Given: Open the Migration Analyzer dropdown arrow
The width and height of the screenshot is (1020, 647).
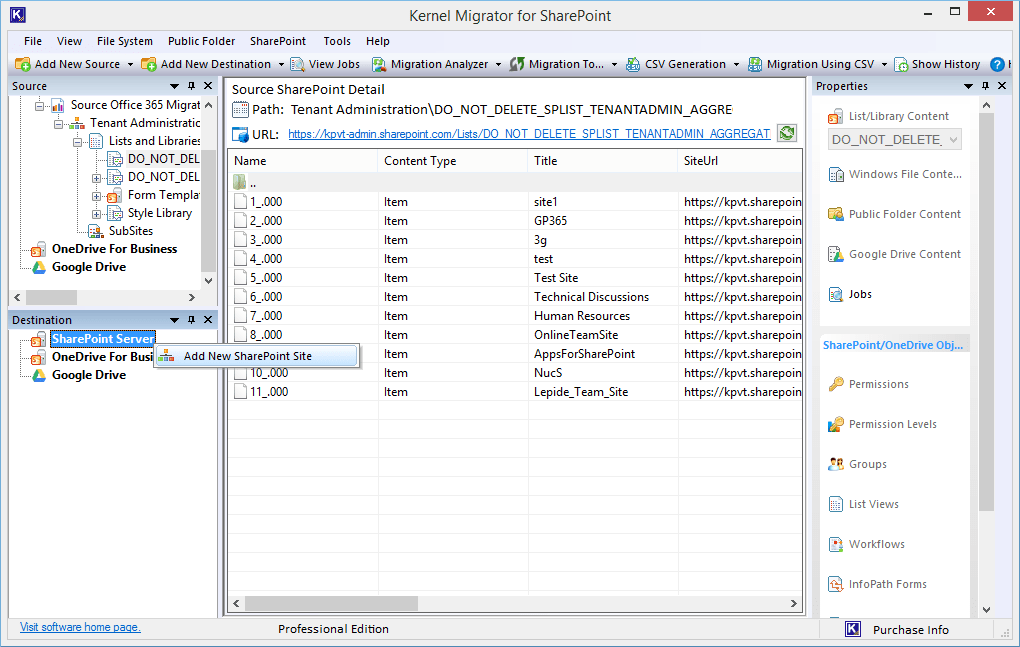Looking at the screenshot, I should [498, 64].
